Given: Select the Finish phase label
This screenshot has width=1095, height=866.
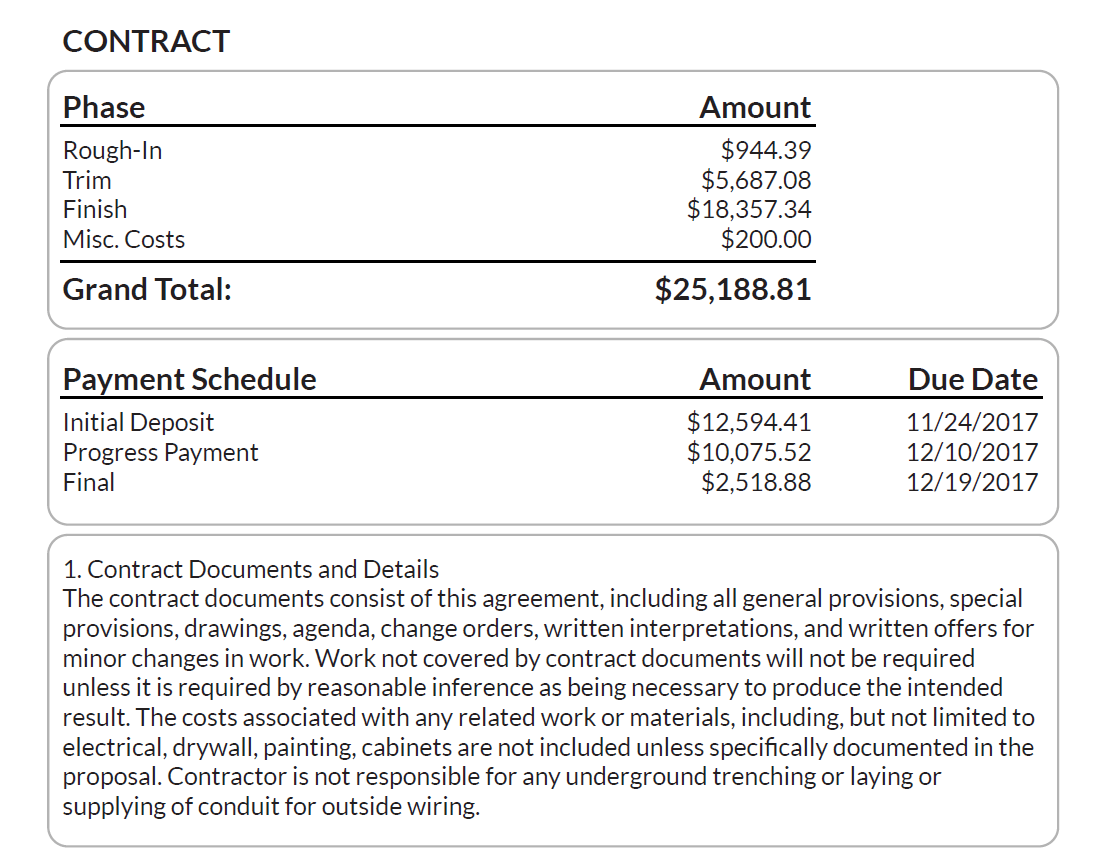Looking at the screenshot, I should pos(95,210).
